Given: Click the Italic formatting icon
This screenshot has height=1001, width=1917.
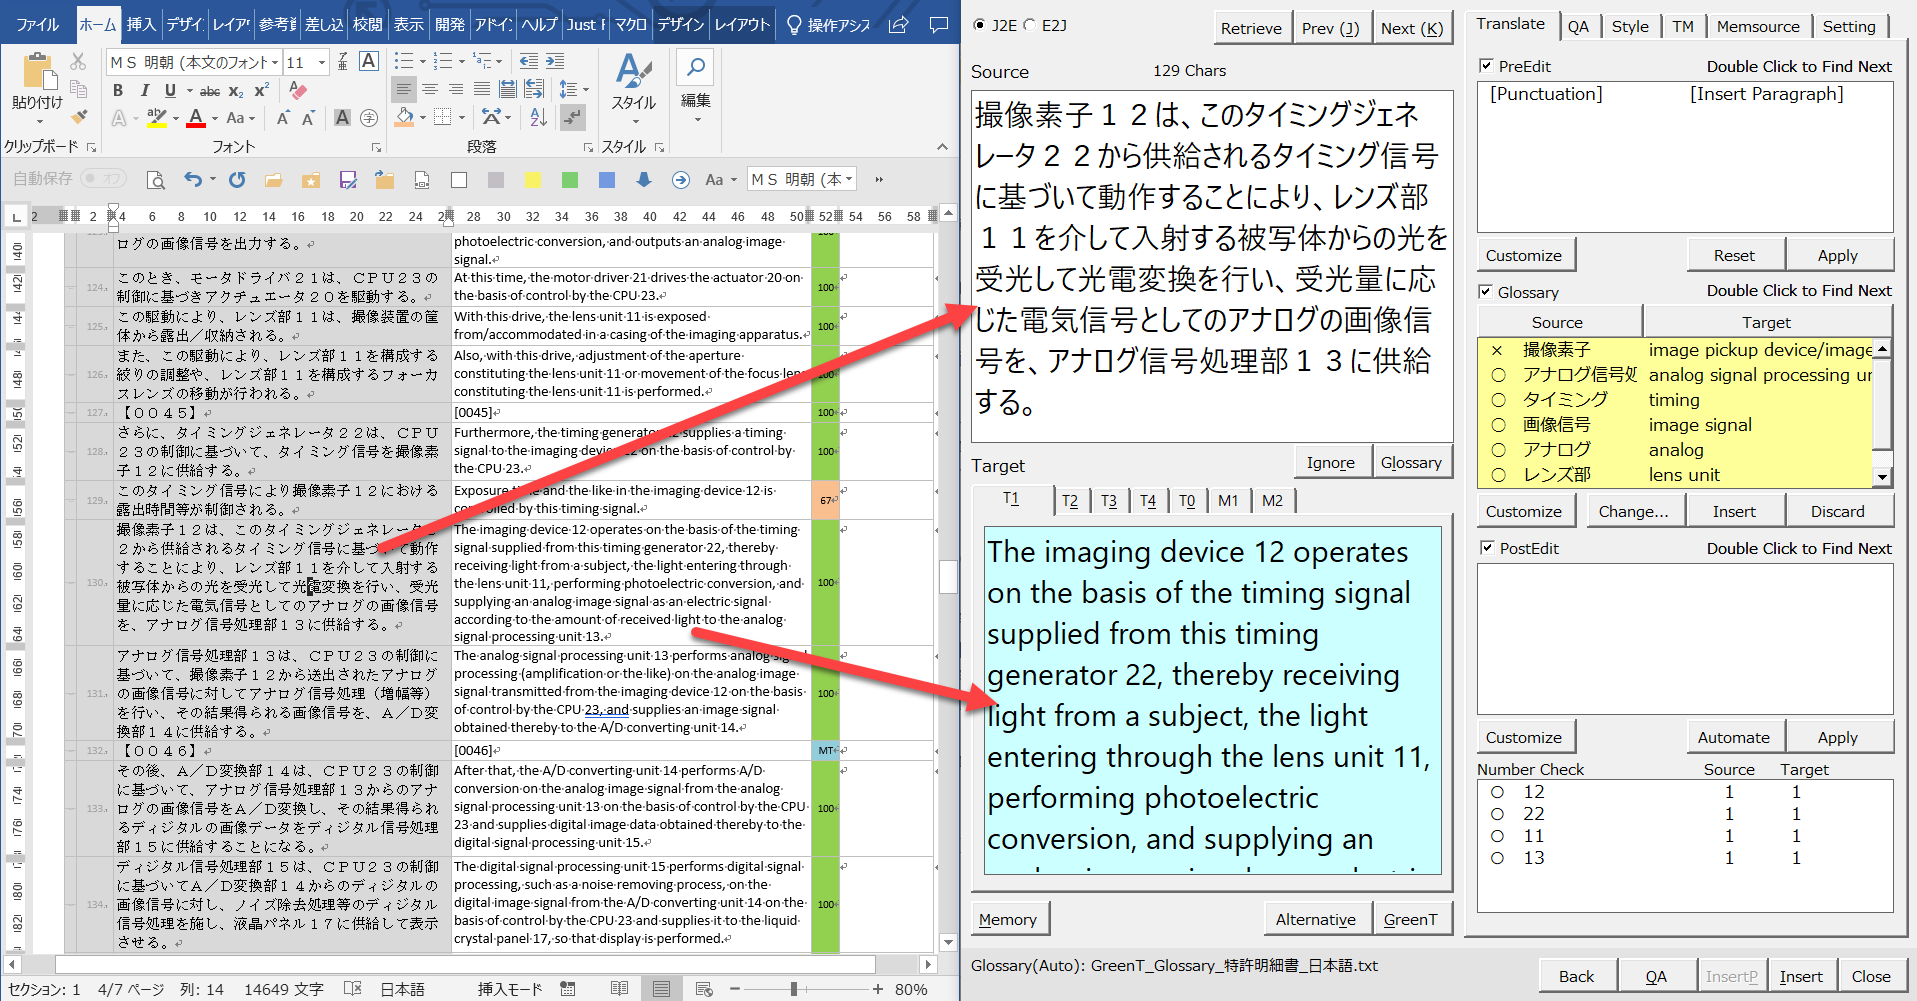Looking at the screenshot, I should coord(144,91).
